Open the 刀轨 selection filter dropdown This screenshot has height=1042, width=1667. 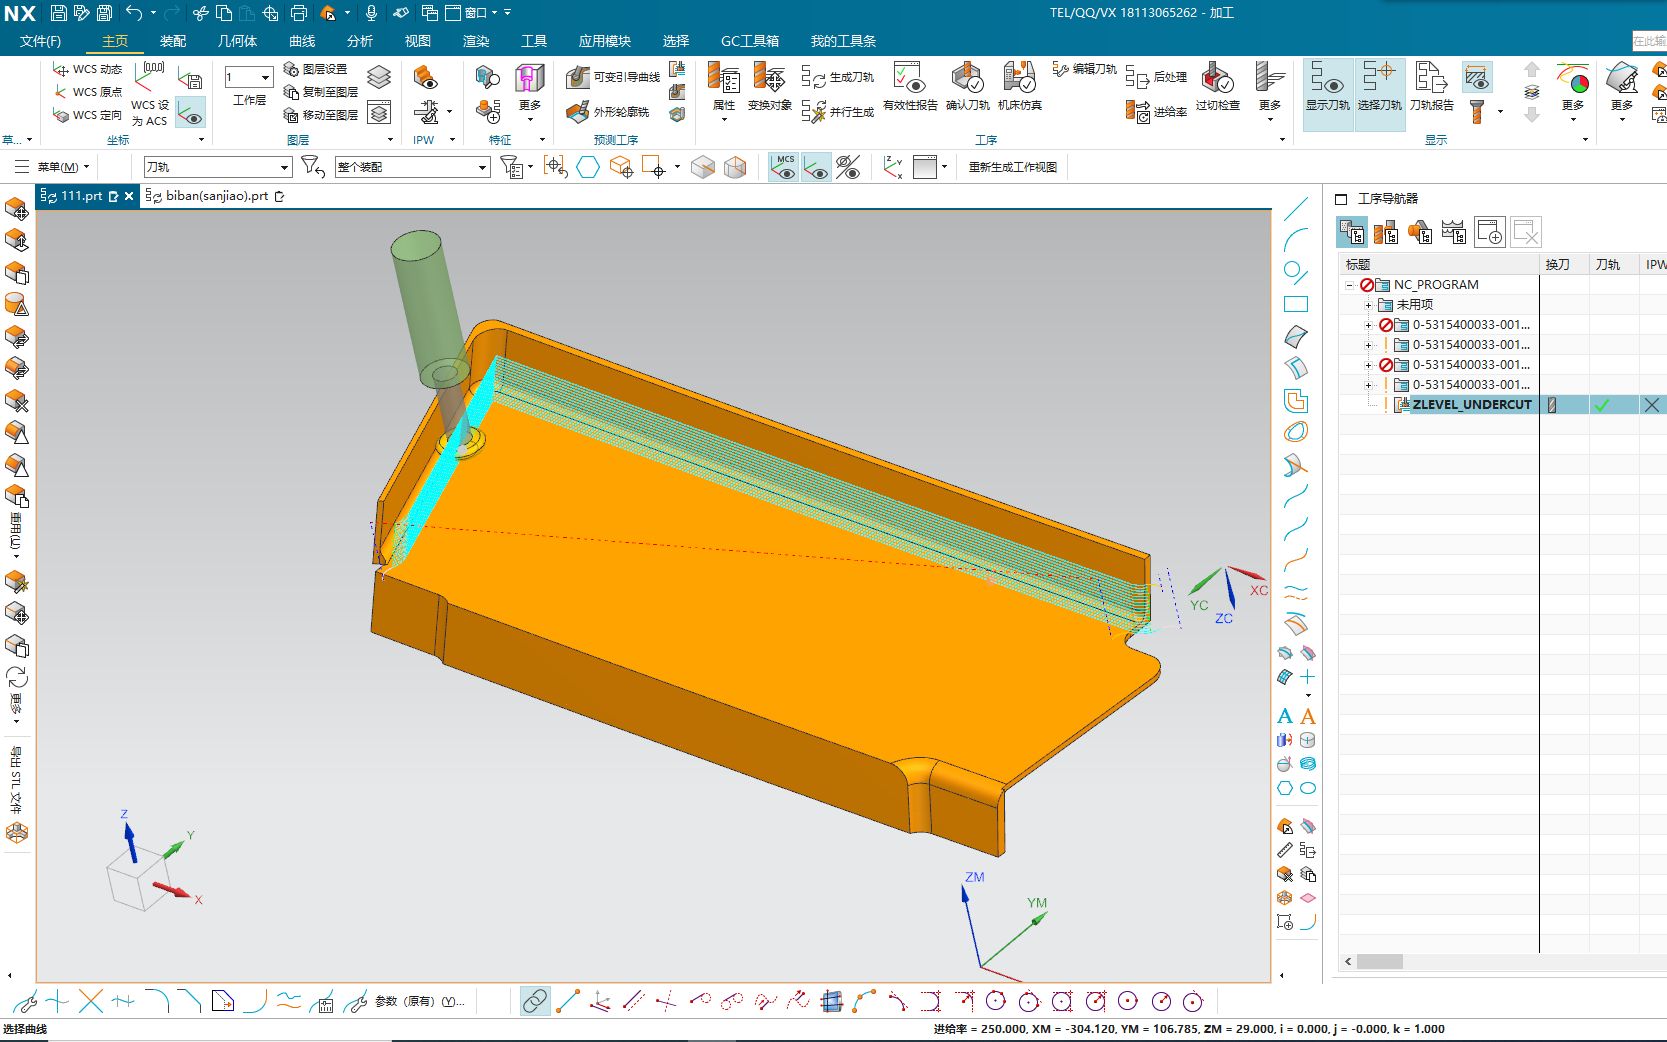coord(283,167)
